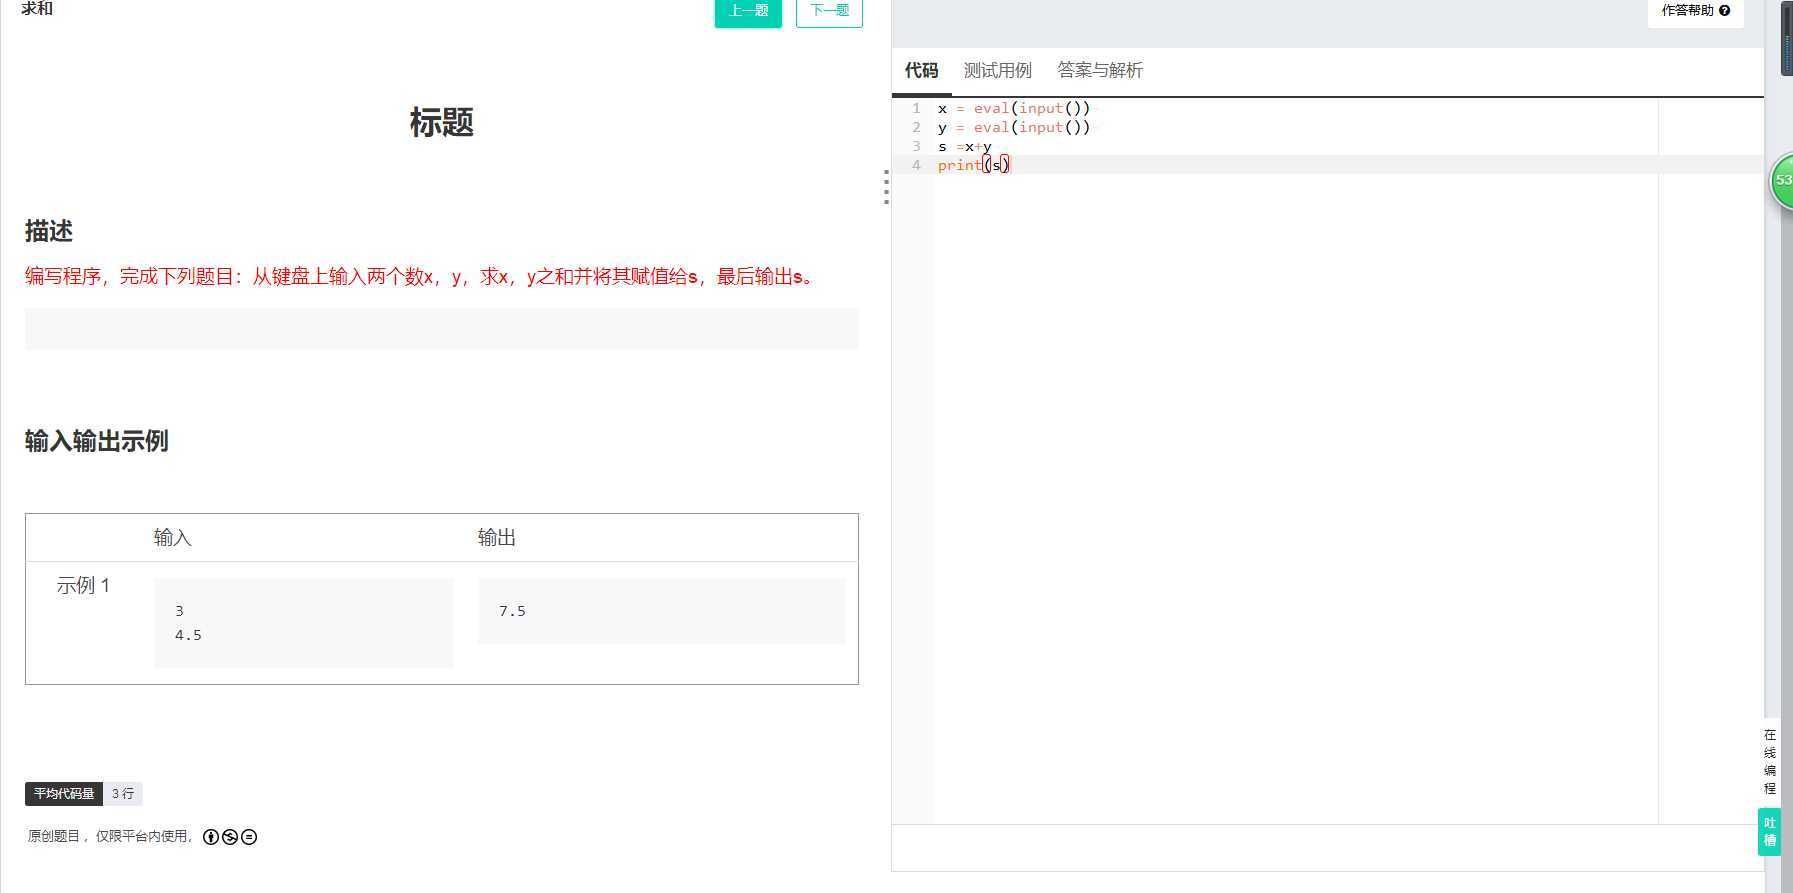Click the print(s) code line
The width and height of the screenshot is (1793, 893).
coord(974,165)
